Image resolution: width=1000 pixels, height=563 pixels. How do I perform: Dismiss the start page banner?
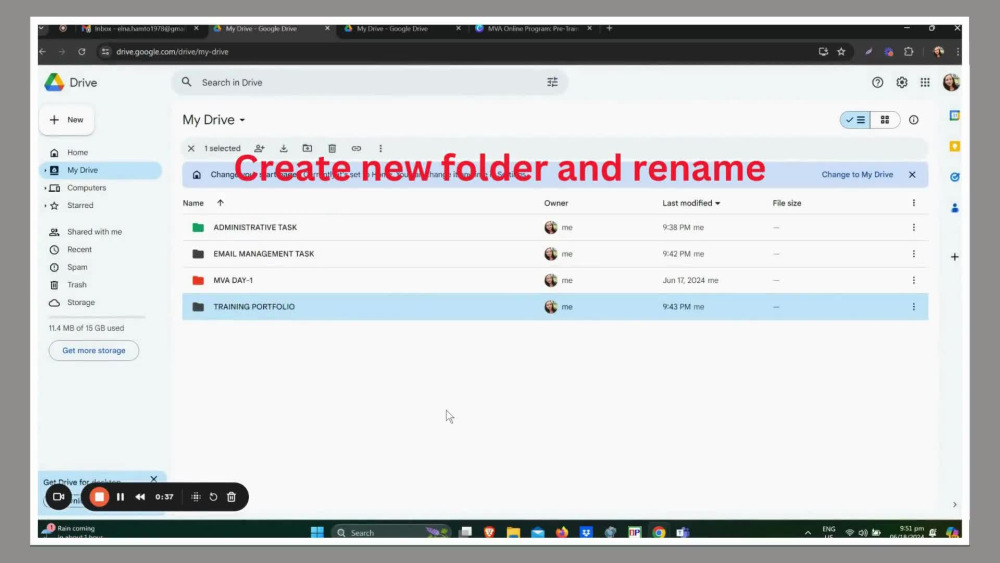pos(913,175)
